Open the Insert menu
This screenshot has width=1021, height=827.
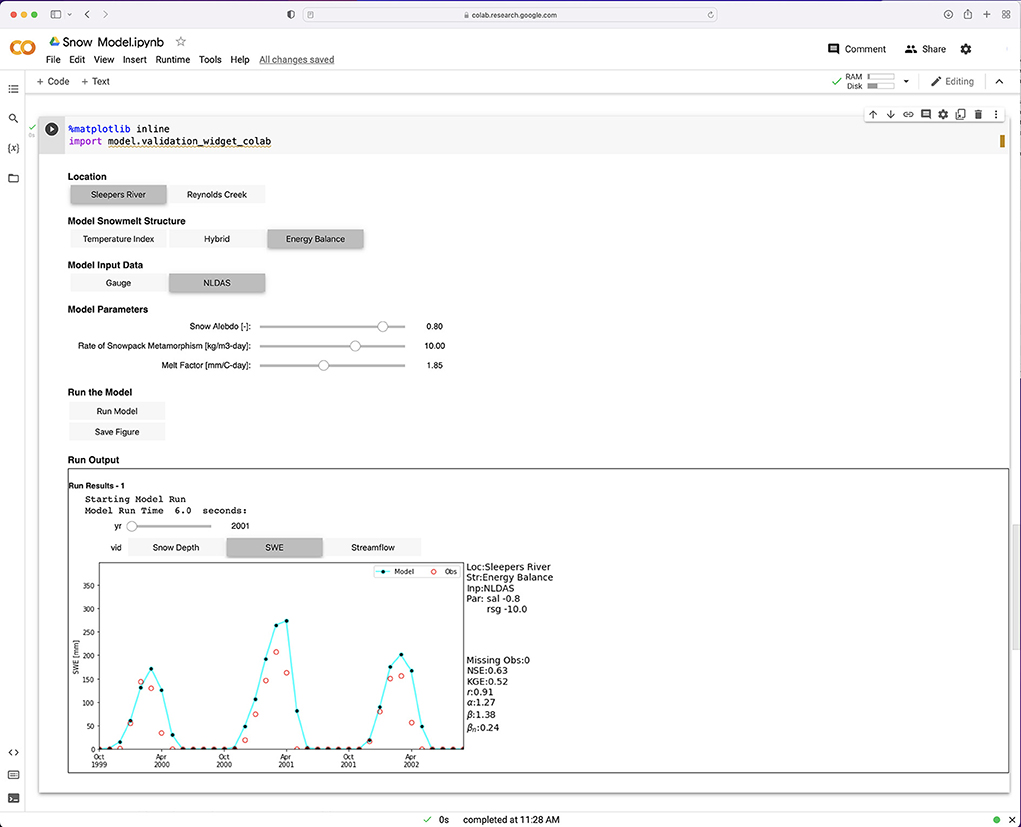click(135, 59)
